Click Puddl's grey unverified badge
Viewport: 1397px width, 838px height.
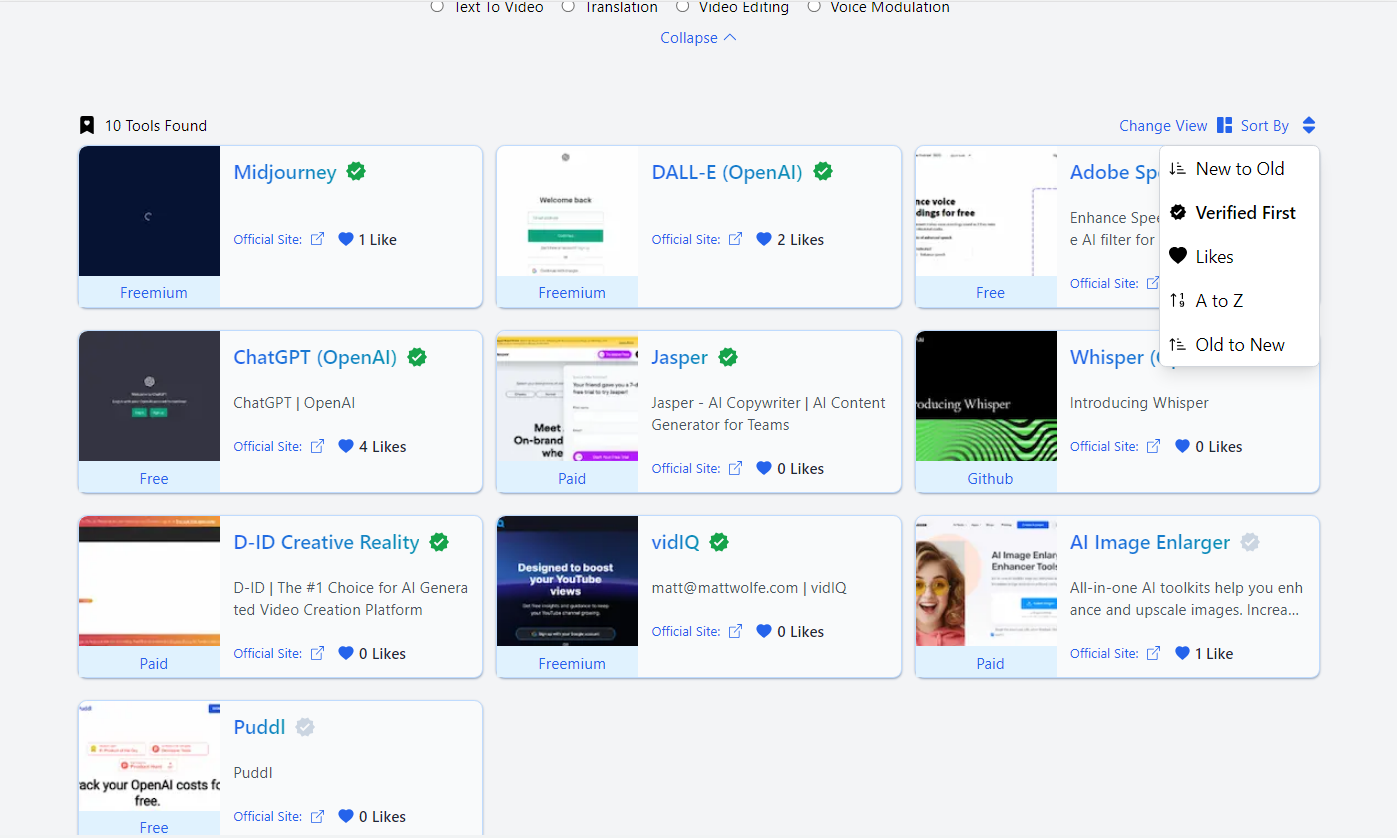[305, 727]
